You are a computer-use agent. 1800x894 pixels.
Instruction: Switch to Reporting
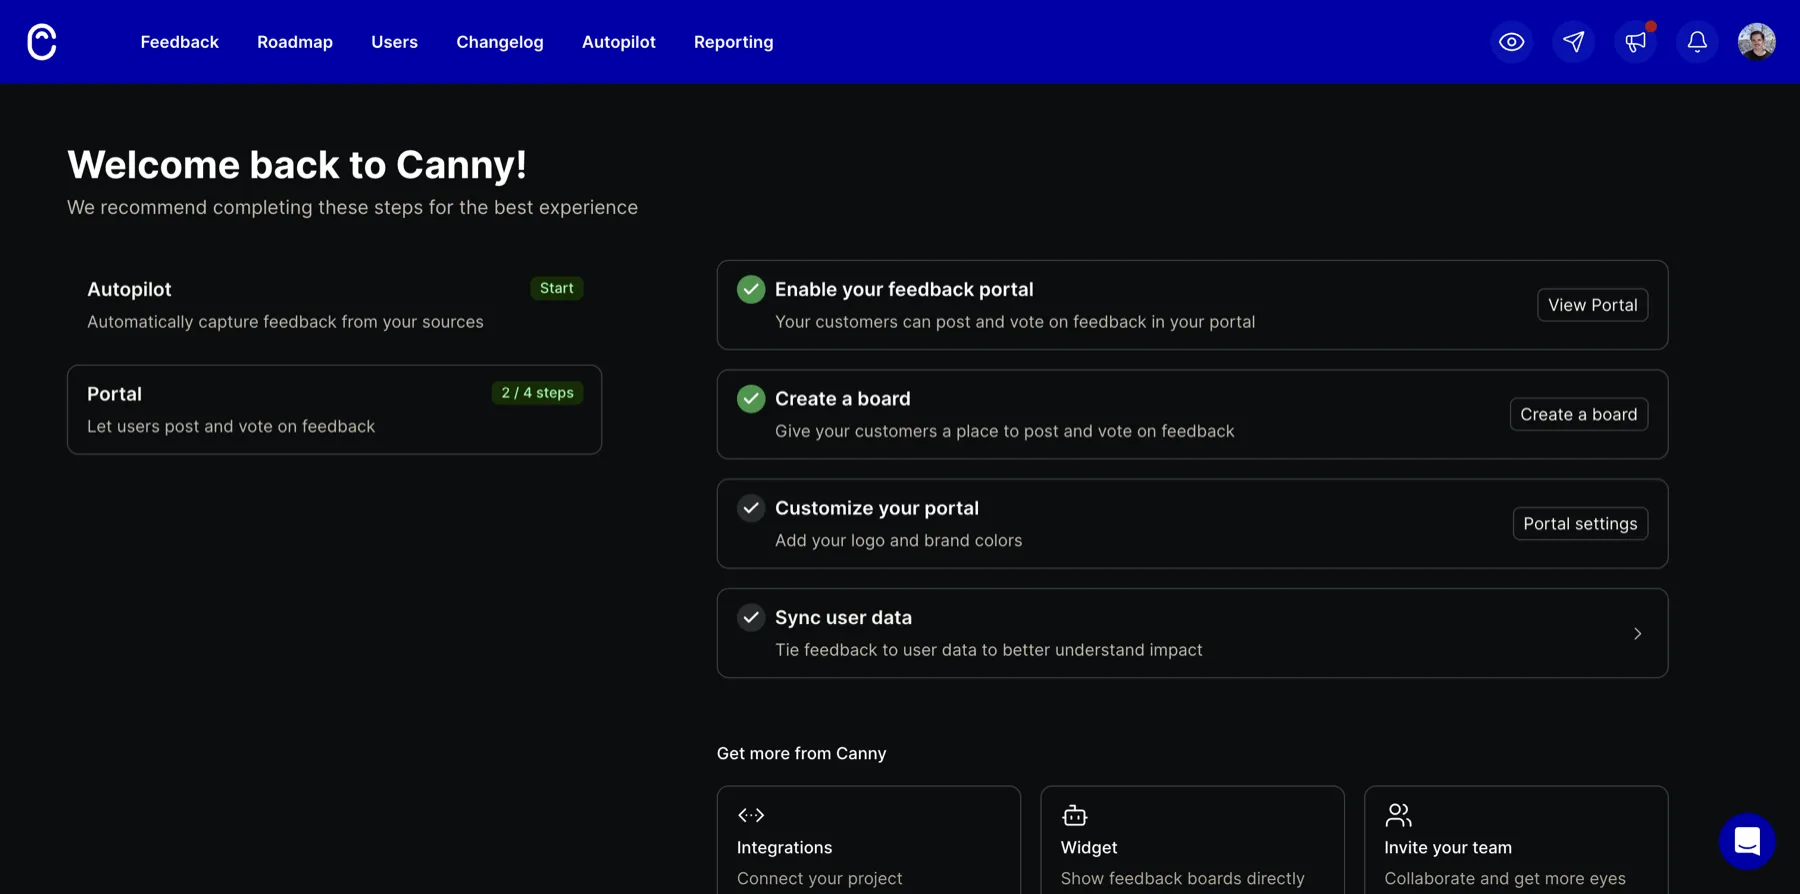(733, 42)
